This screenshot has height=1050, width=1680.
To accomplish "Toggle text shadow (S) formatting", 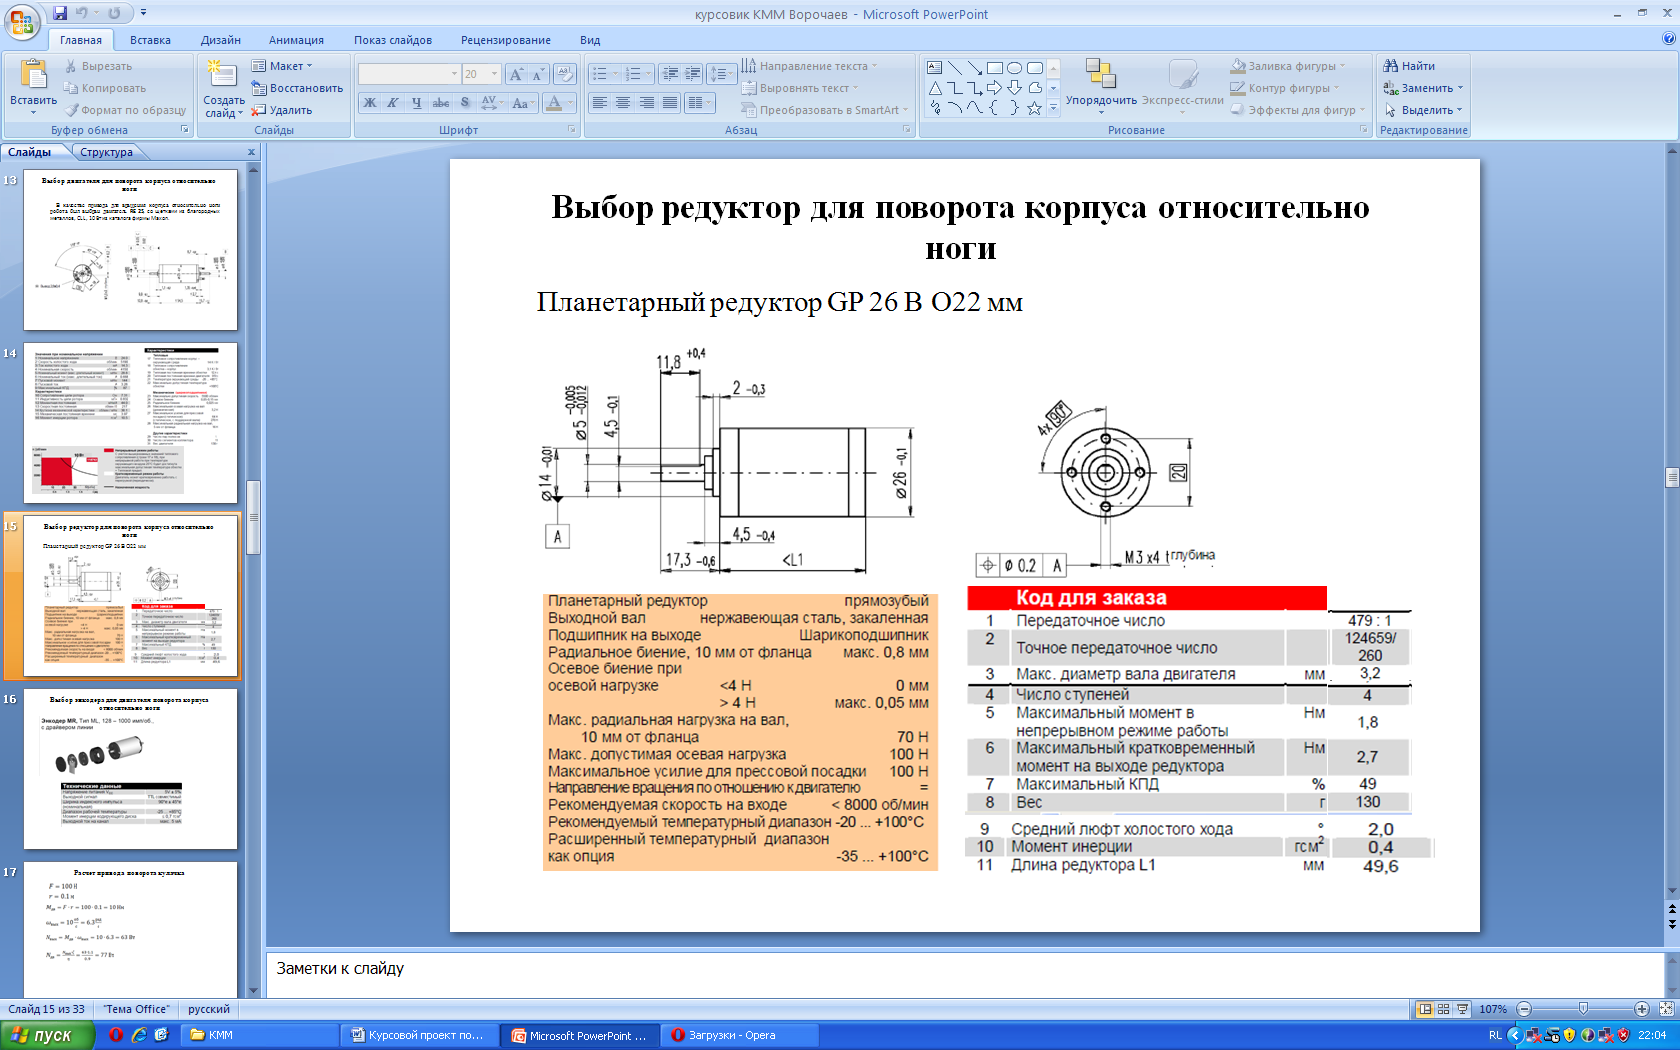I will click(x=465, y=103).
